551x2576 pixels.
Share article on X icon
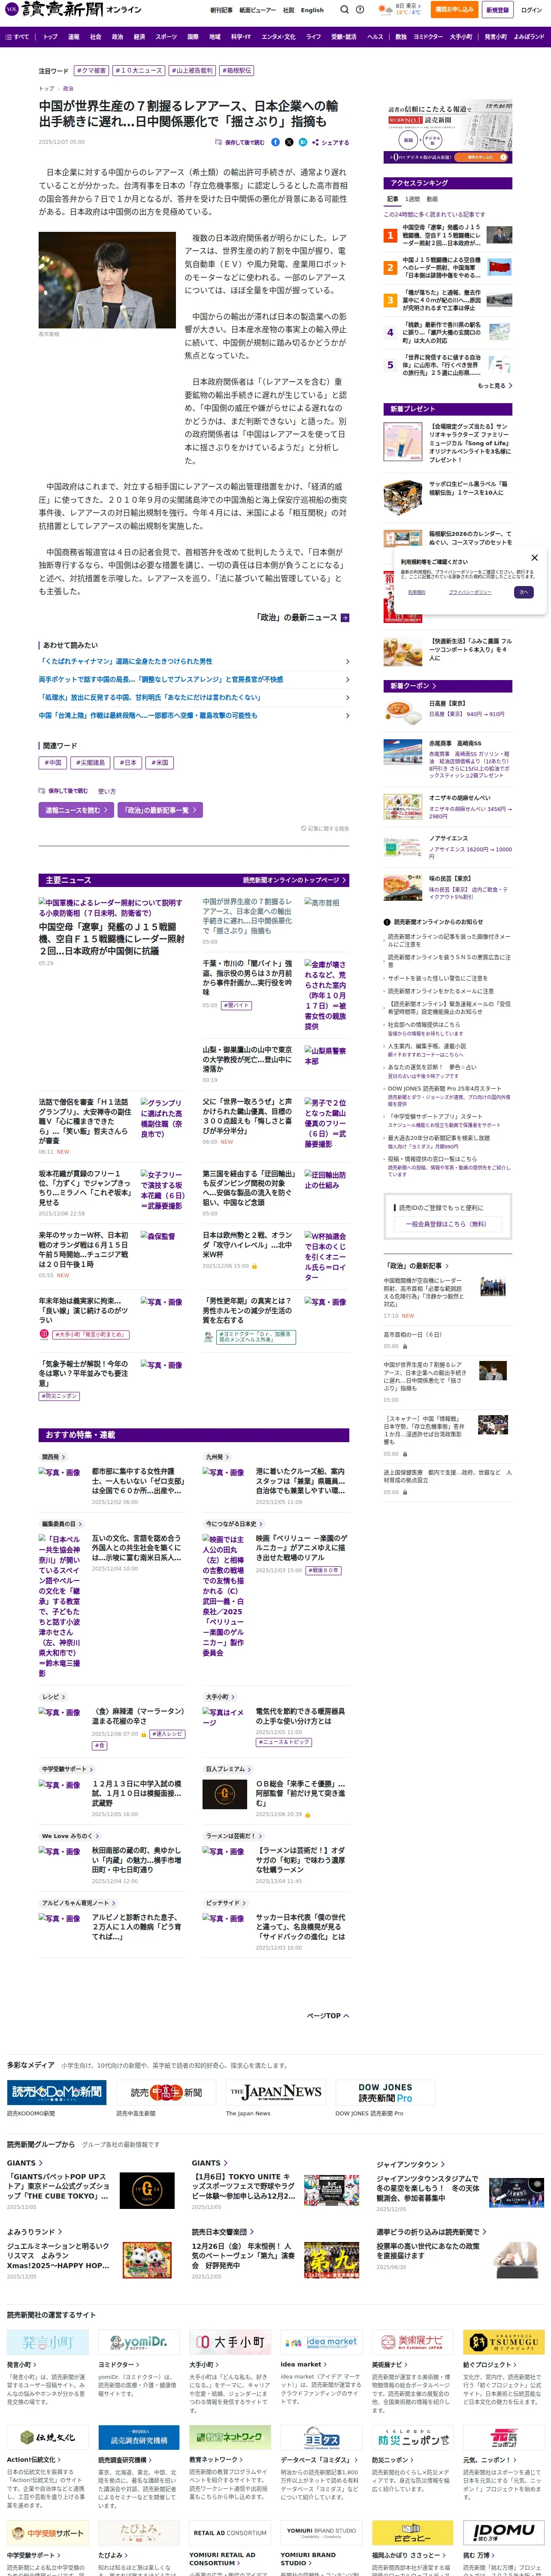(x=289, y=142)
